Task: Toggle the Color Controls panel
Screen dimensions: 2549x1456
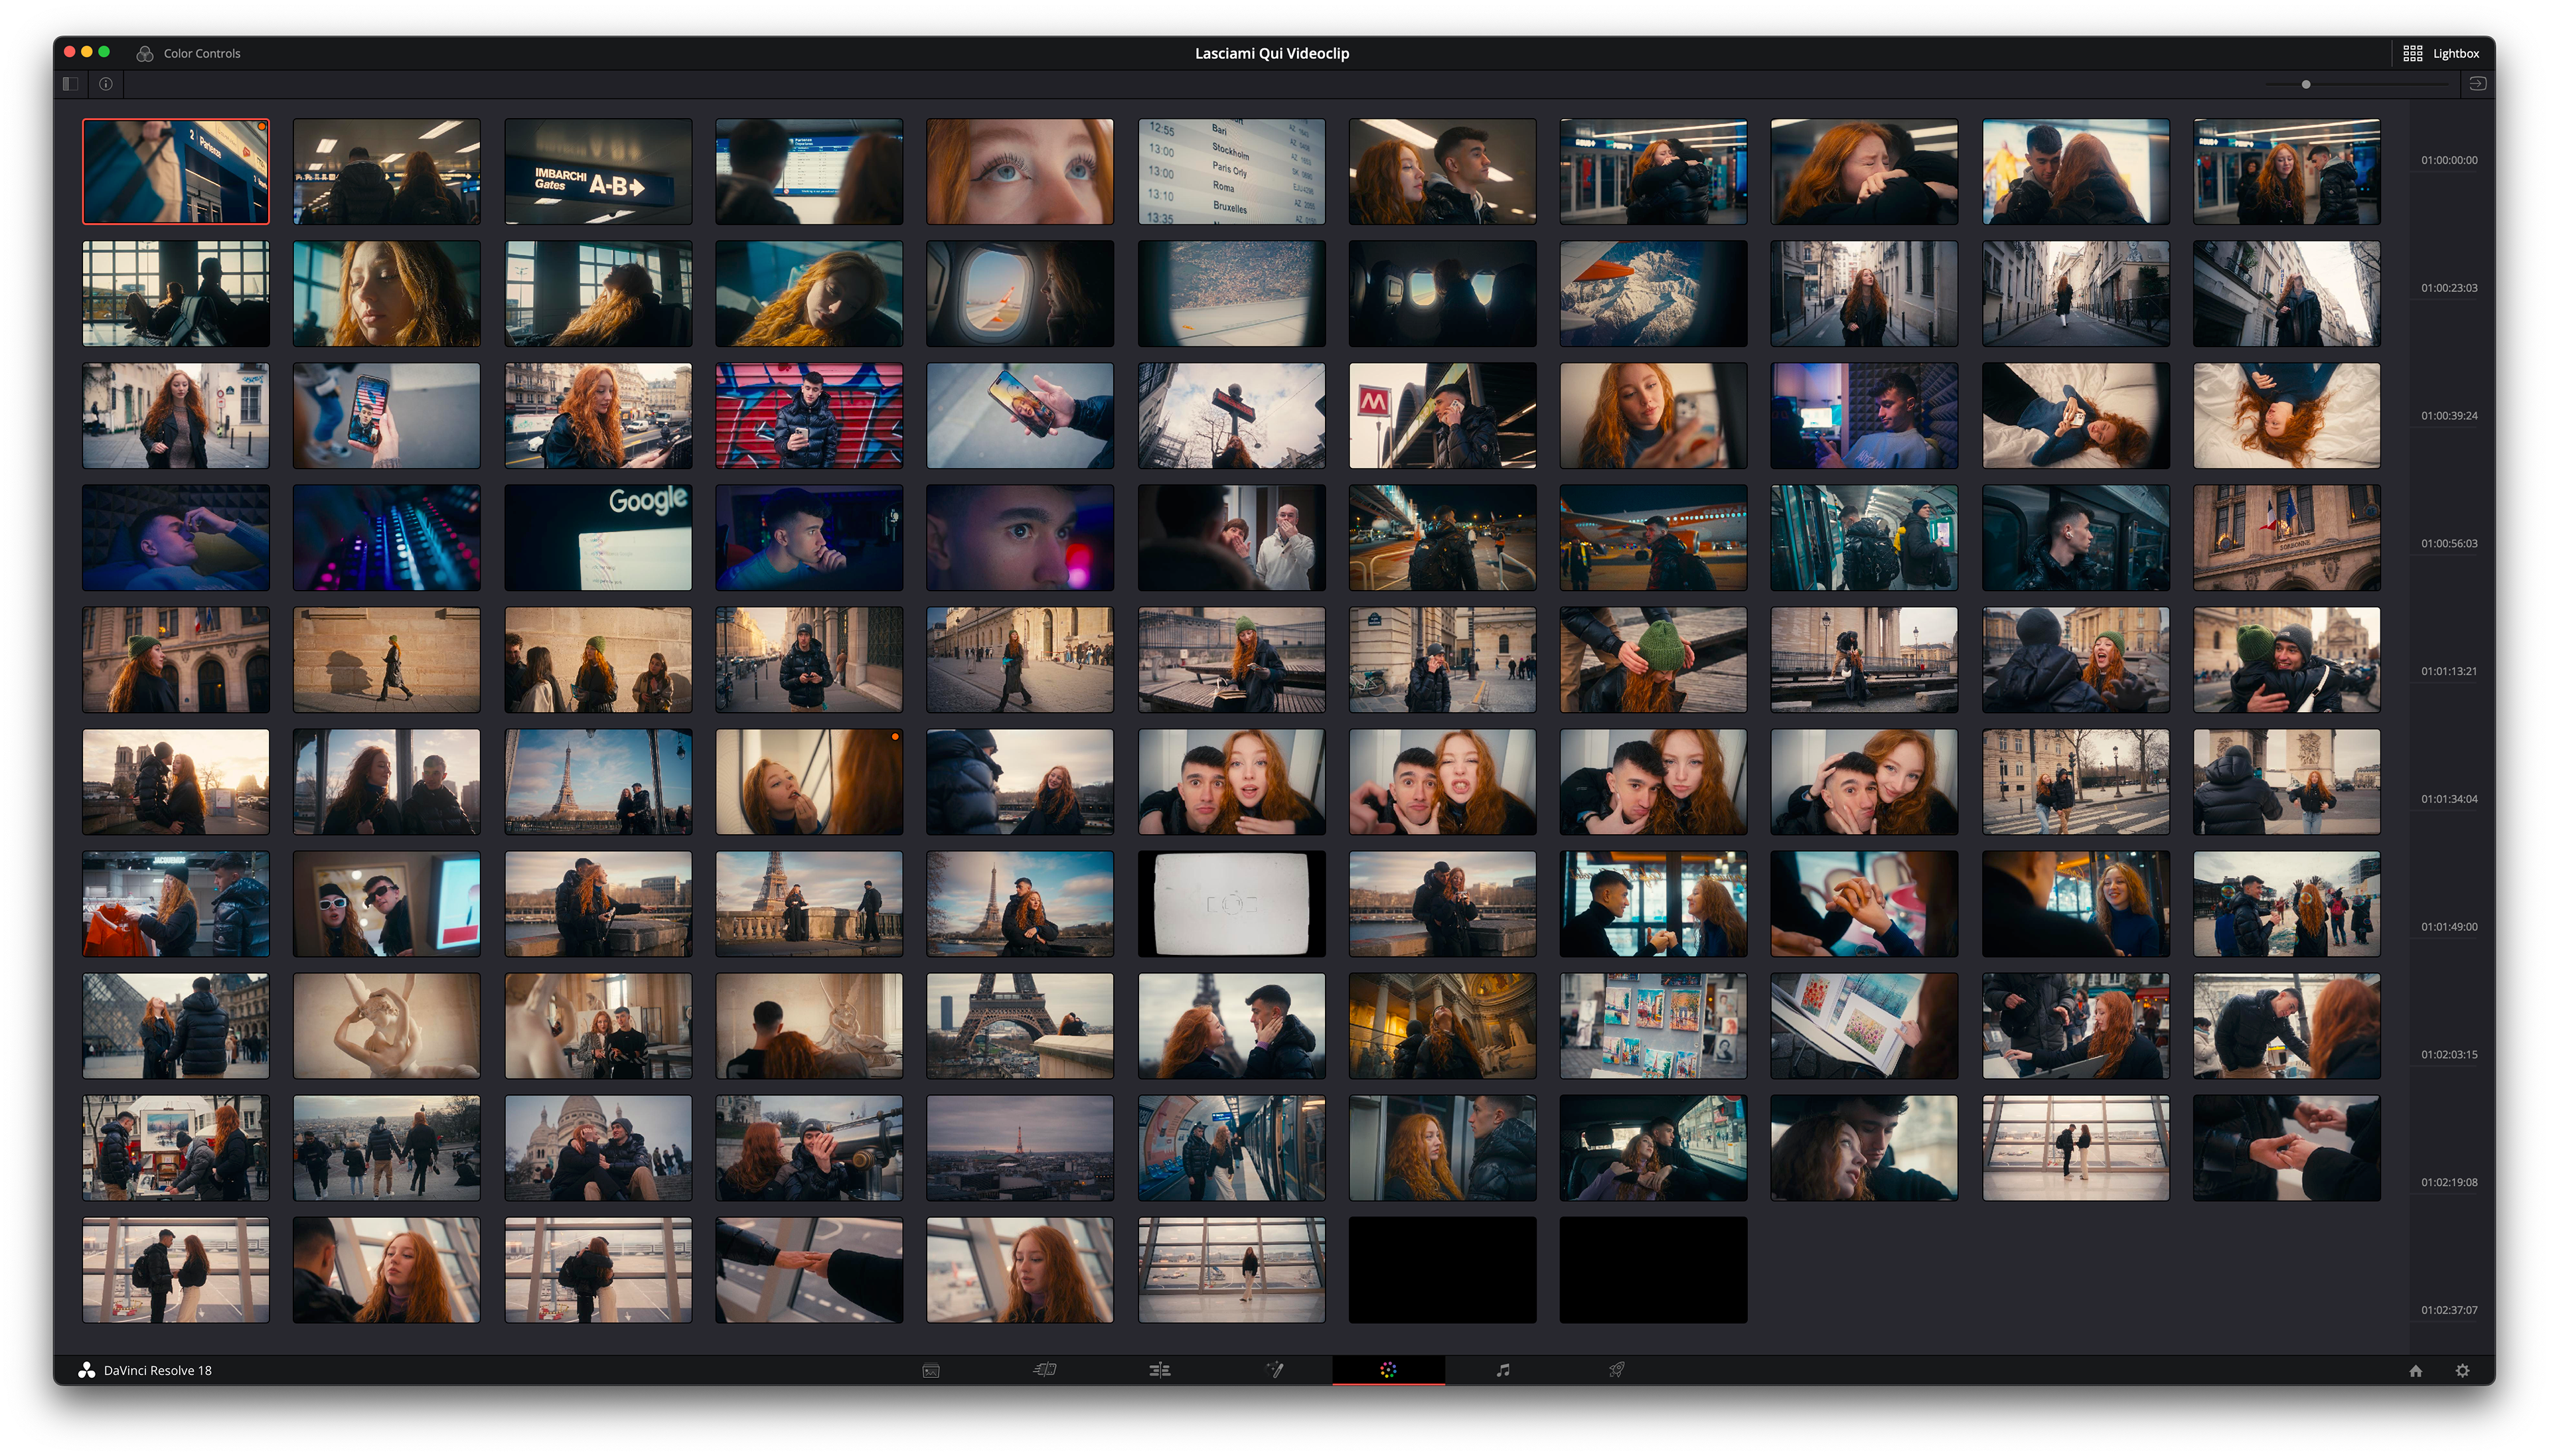Action: (x=189, y=53)
